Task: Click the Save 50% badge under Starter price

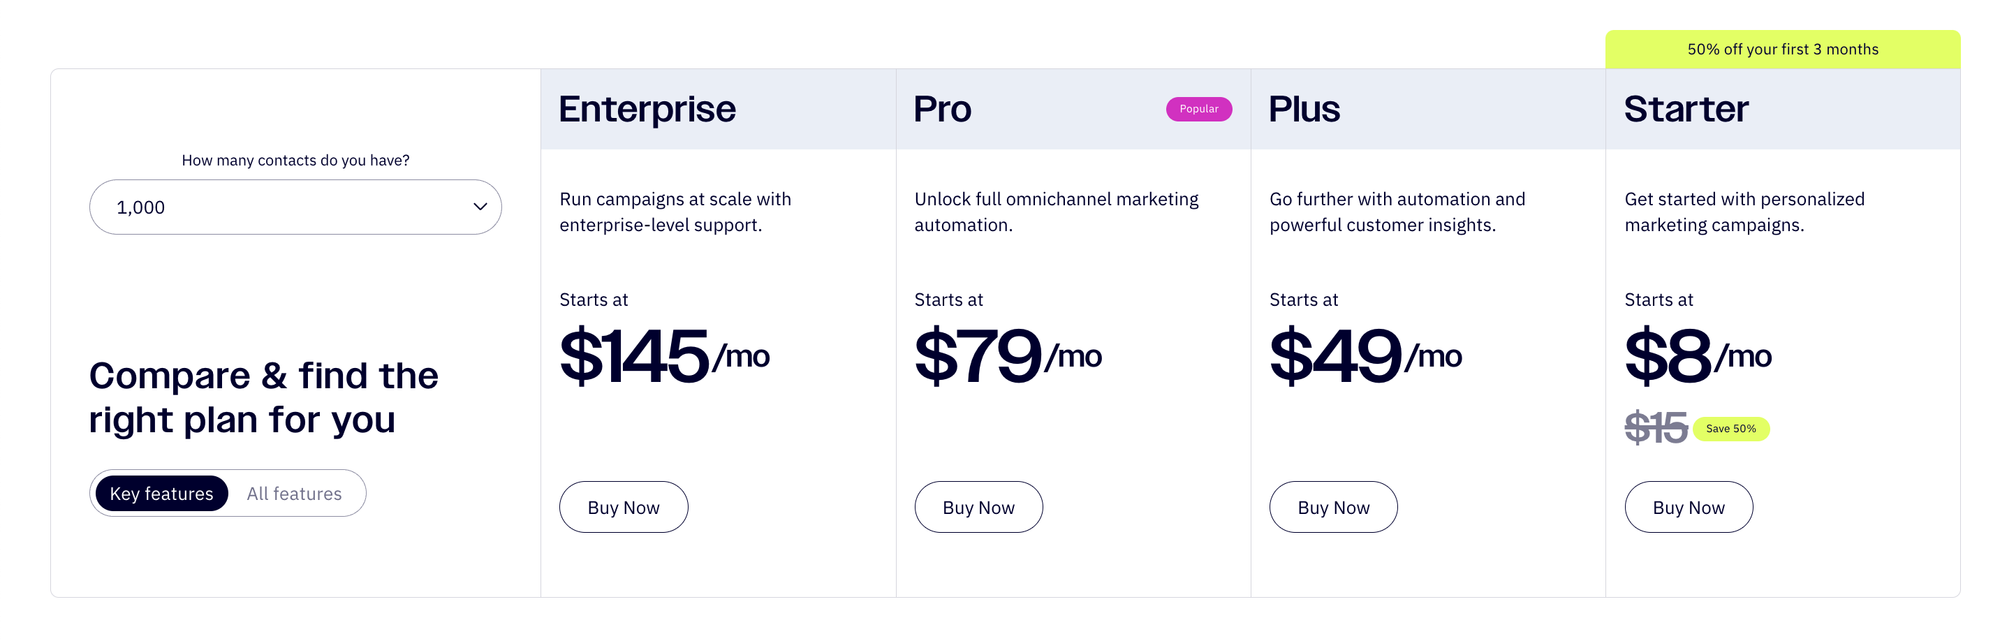Action: click(1730, 428)
